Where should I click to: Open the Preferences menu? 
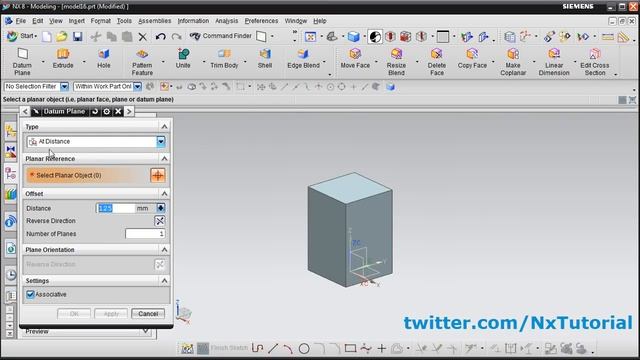click(261, 21)
